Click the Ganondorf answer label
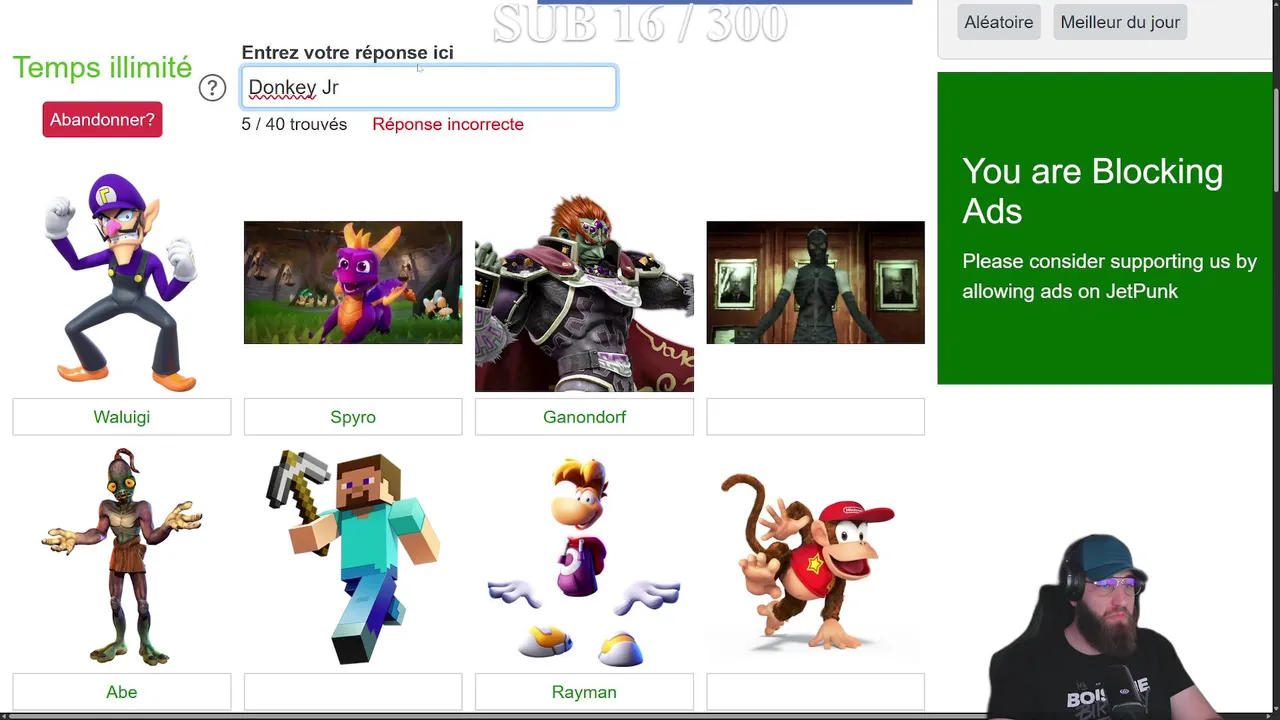The width and height of the screenshot is (1280, 720). [584, 417]
